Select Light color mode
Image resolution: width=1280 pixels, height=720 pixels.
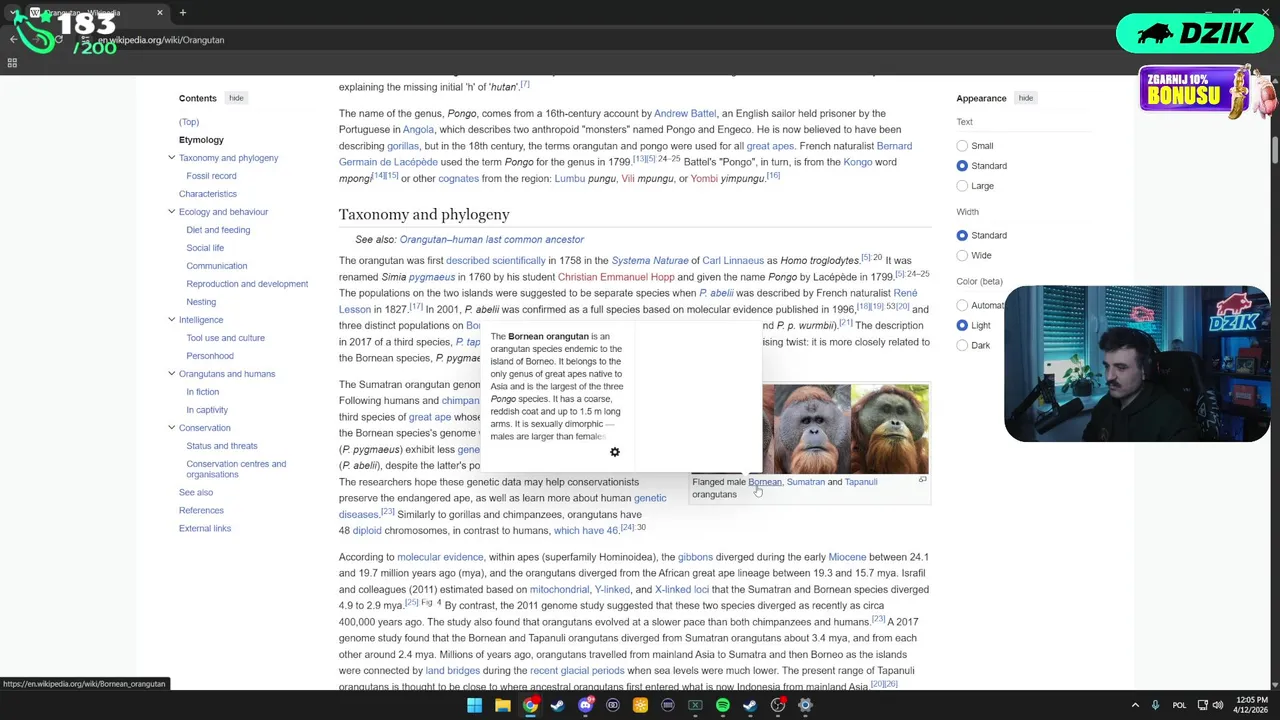tap(962, 325)
